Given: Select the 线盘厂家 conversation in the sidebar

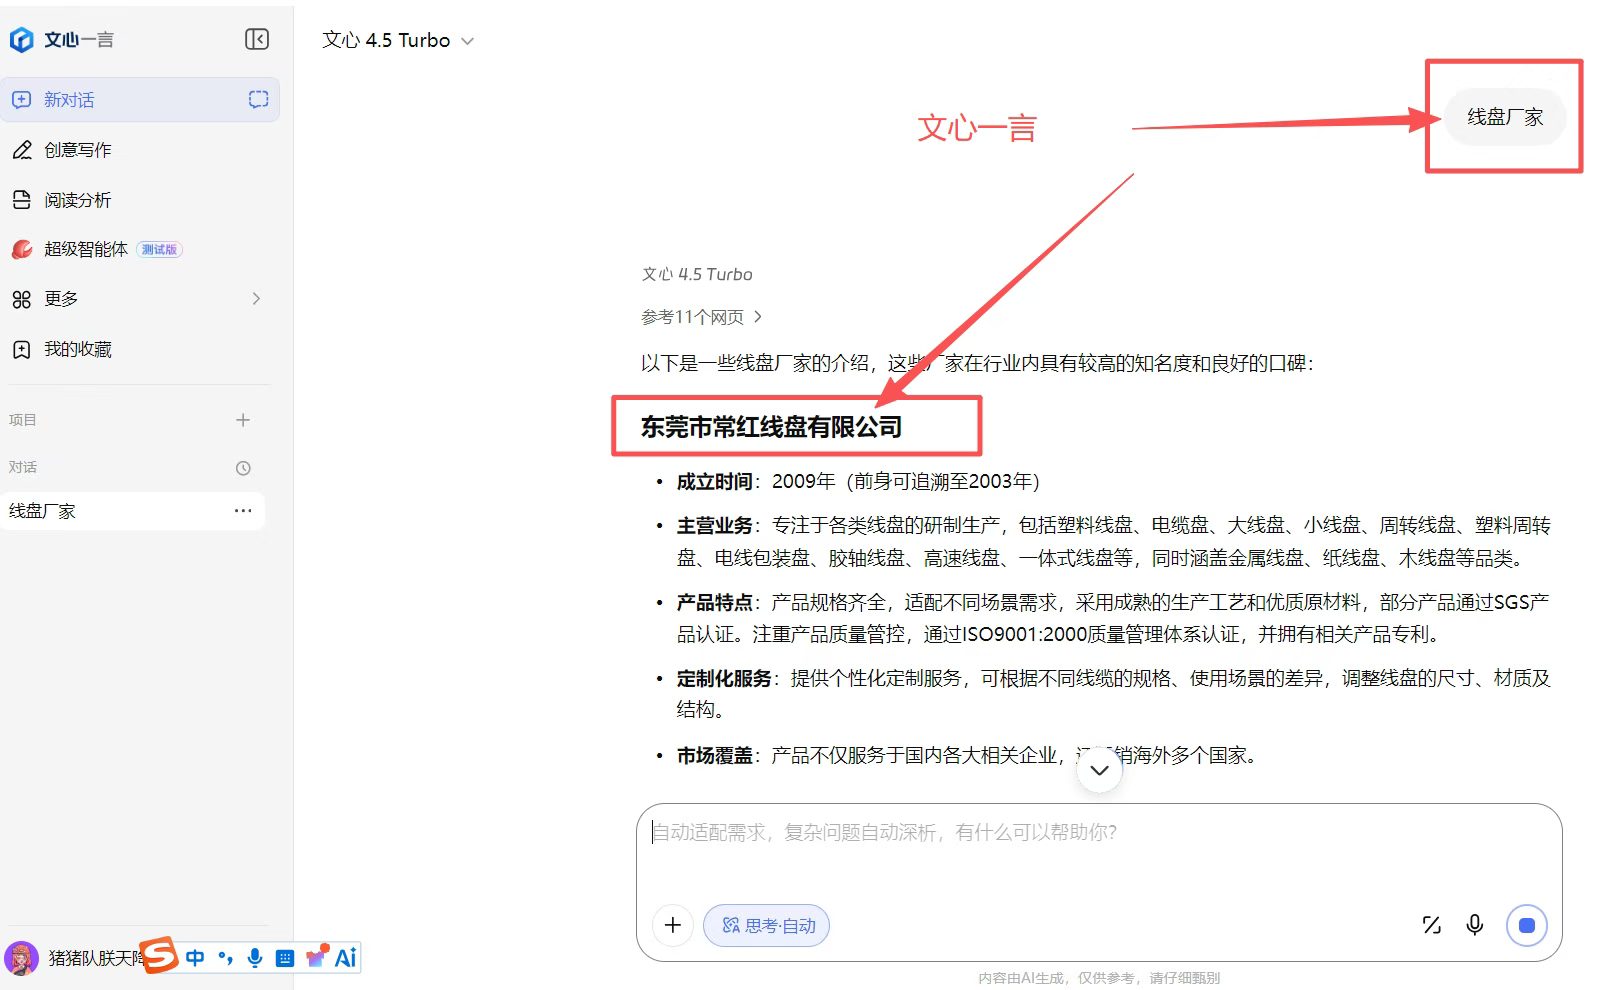Looking at the screenshot, I should pos(133,511).
